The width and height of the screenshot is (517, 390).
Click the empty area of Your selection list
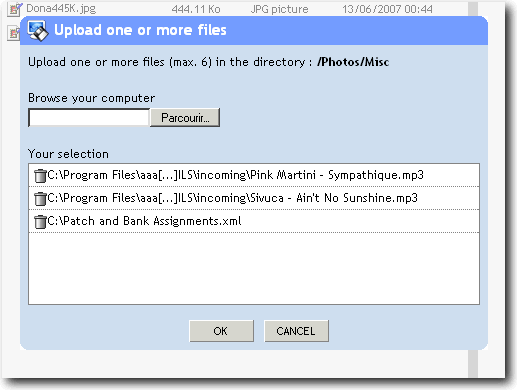pos(254,268)
